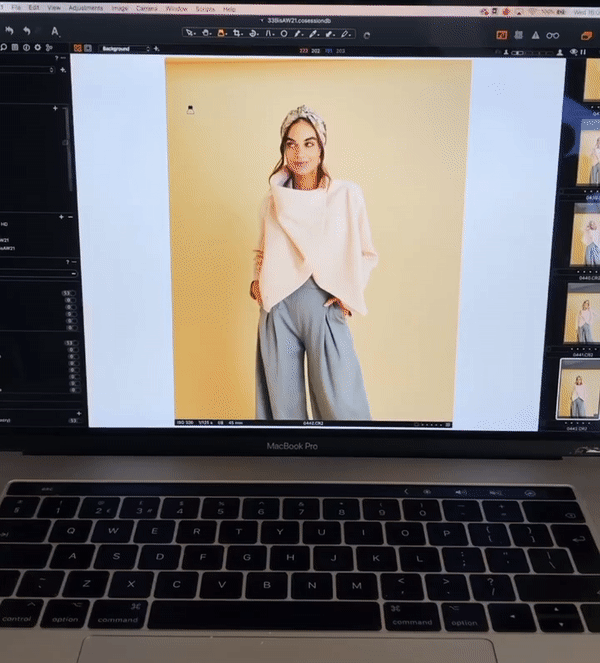Screen dimensions: 600x663
Task: Open the View menu
Action: point(54,8)
